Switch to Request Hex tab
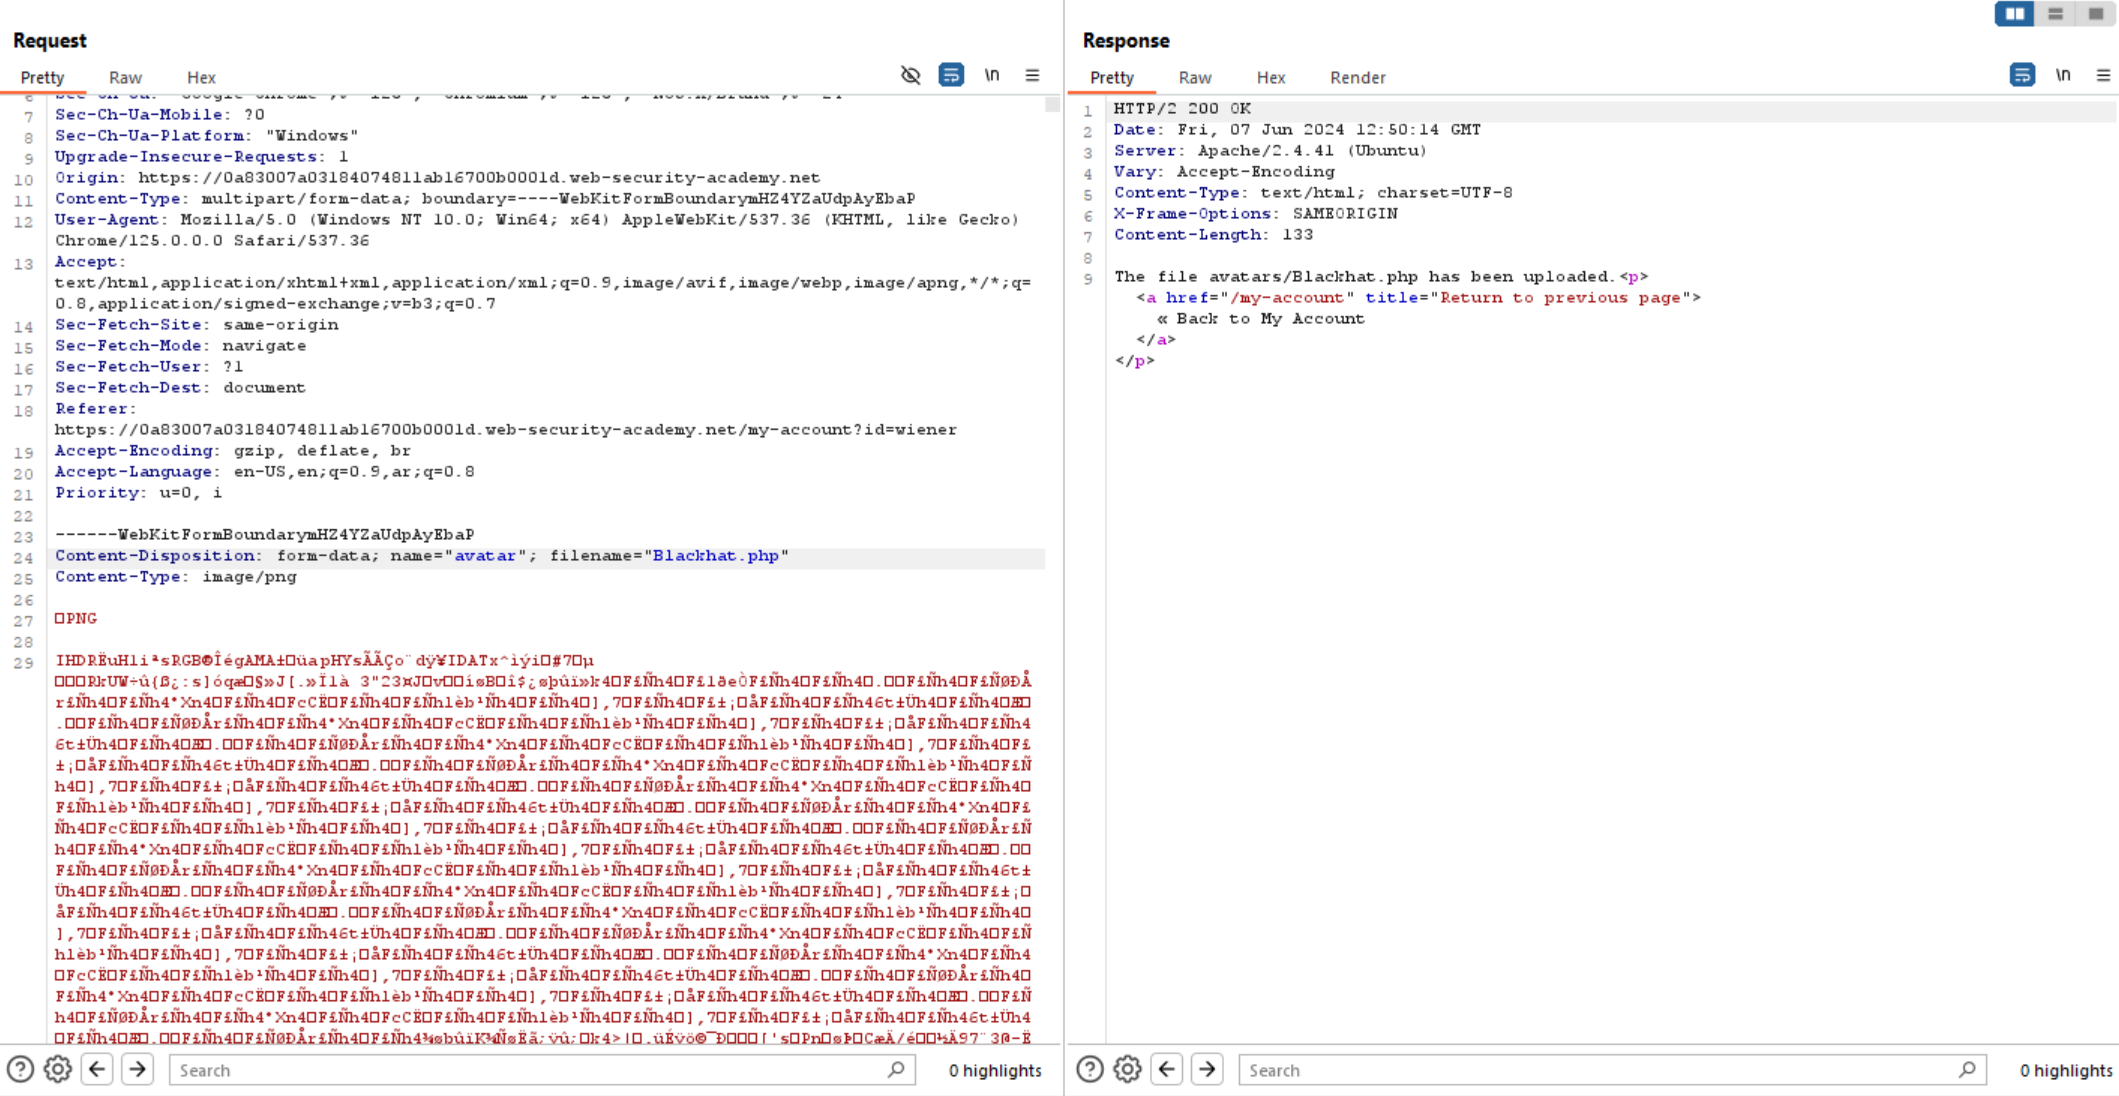The width and height of the screenshot is (2119, 1096). coord(201,77)
